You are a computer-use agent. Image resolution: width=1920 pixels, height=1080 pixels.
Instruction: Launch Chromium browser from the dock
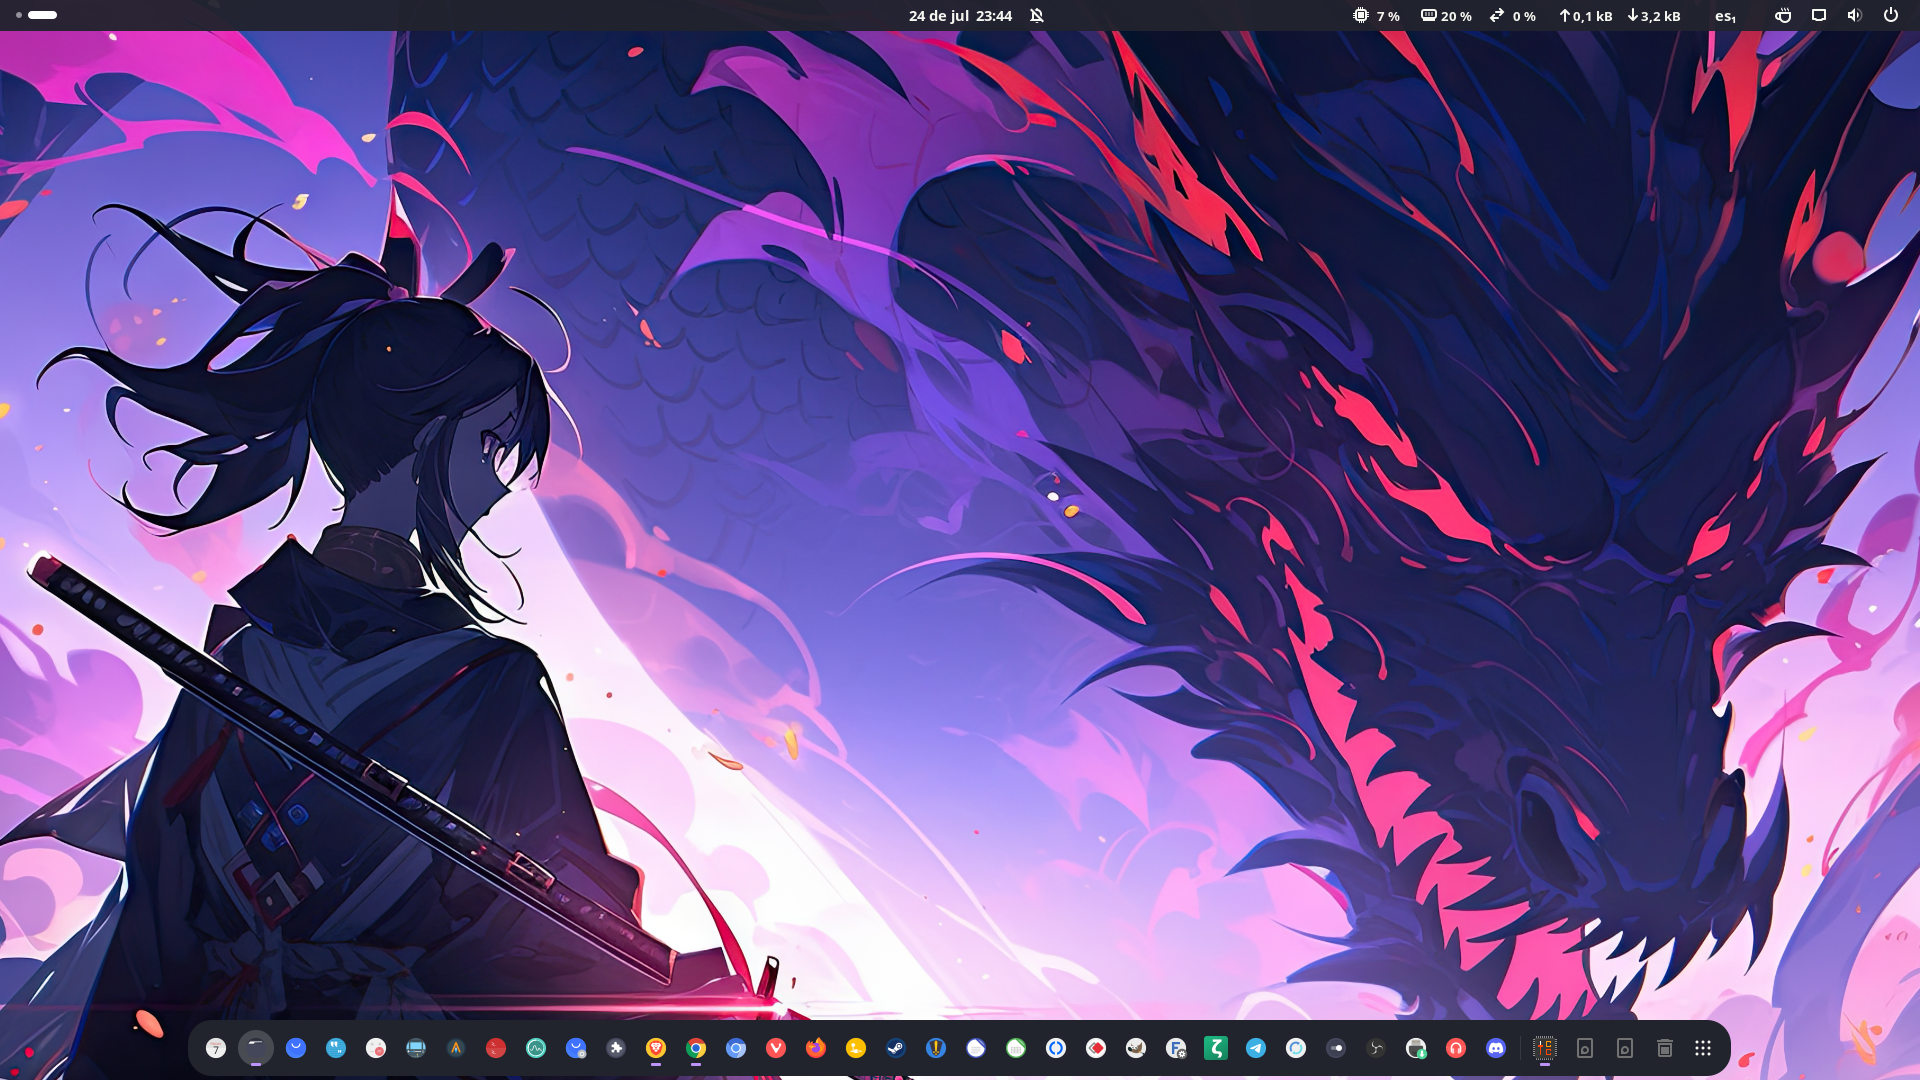click(736, 1048)
